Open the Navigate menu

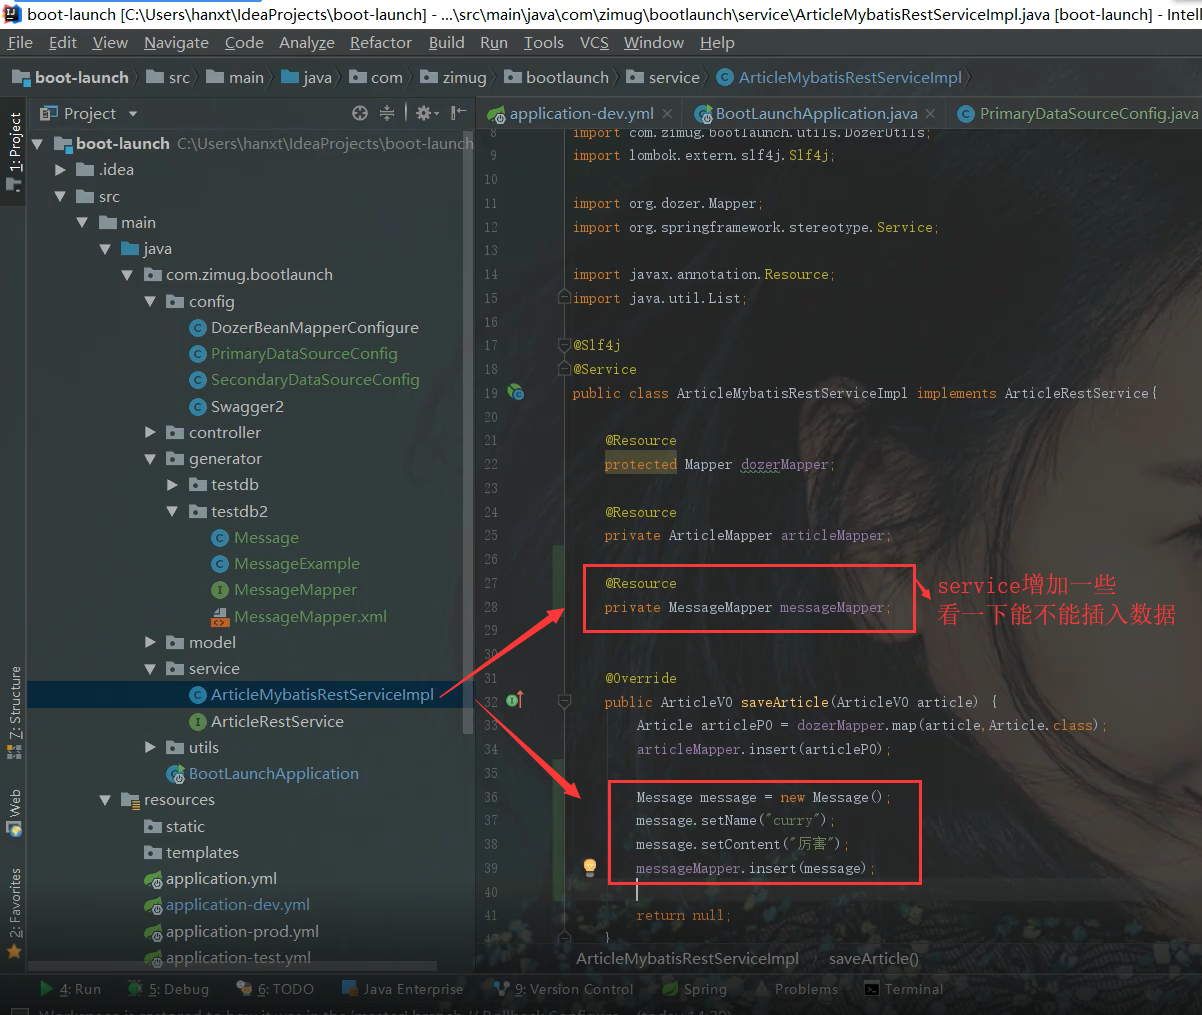(x=176, y=43)
